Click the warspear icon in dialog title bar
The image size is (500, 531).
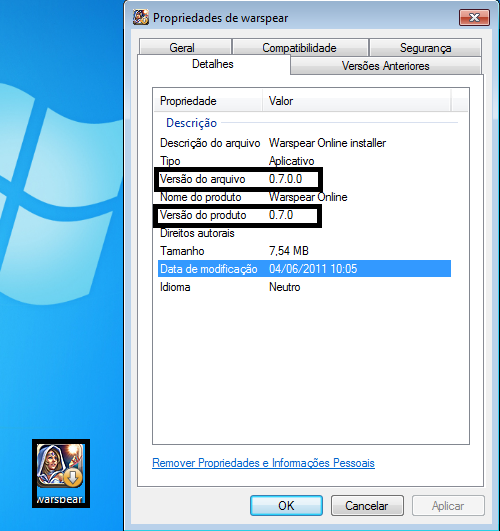tap(141, 18)
